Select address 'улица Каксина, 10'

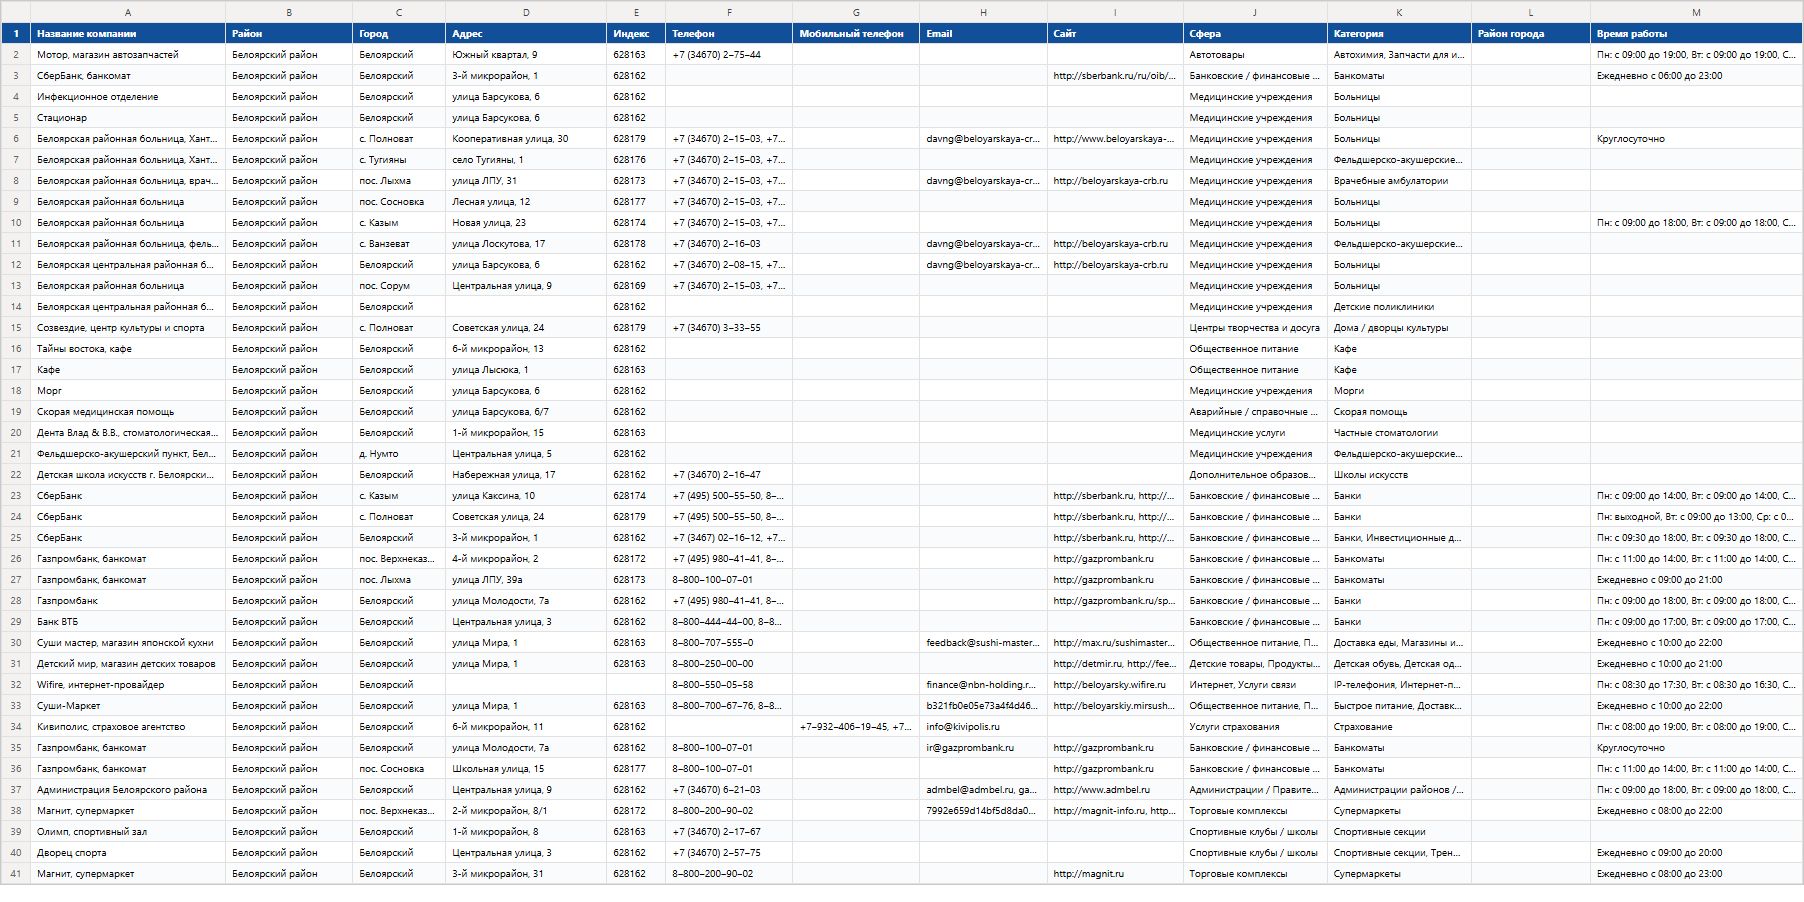click(x=526, y=496)
